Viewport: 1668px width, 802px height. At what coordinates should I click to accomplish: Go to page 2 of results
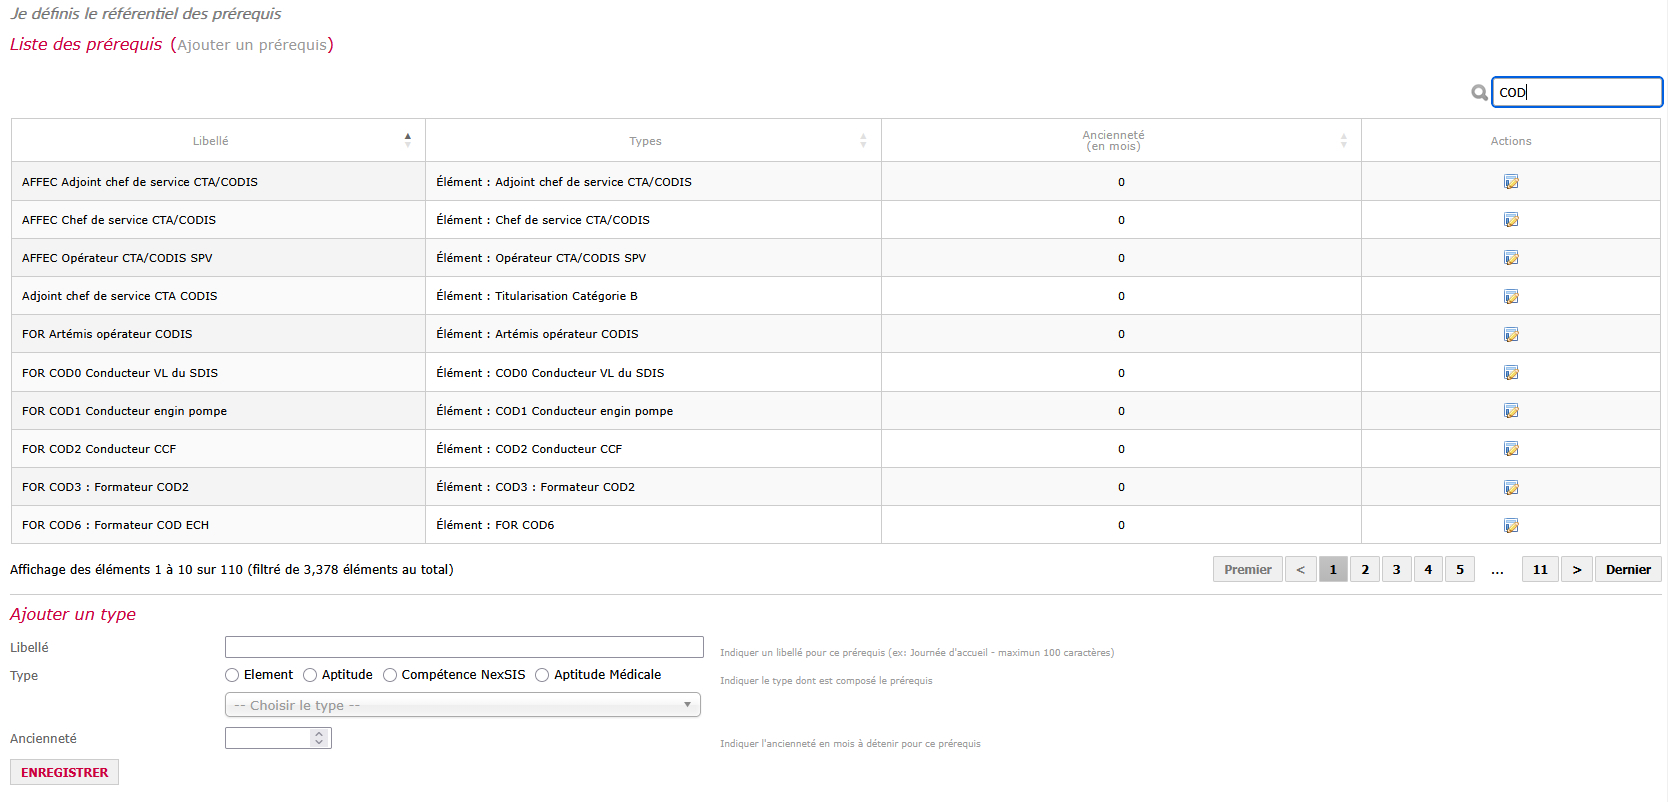tap(1365, 569)
